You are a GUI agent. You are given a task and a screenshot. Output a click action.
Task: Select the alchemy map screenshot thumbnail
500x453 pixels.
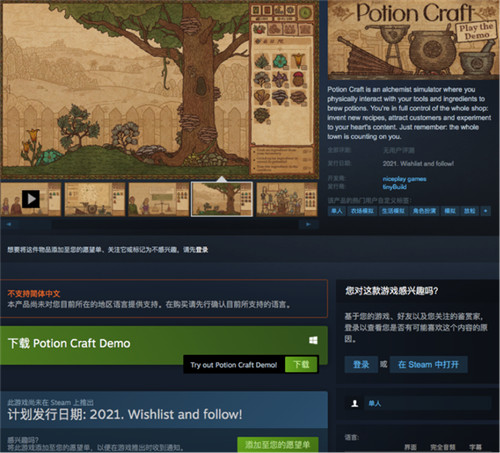point(95,199)
